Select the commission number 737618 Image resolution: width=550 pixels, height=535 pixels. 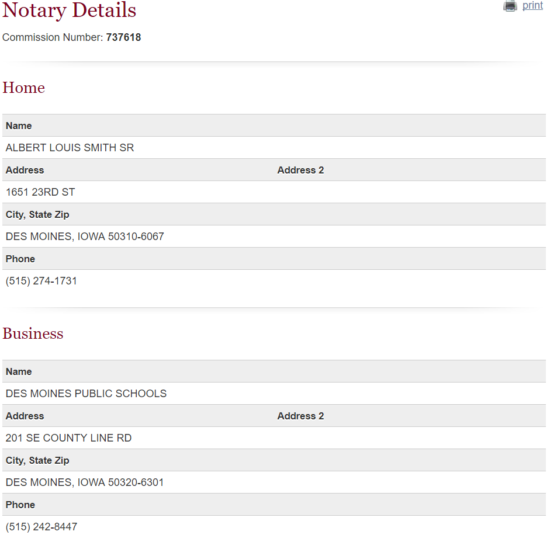coord(123,37)
